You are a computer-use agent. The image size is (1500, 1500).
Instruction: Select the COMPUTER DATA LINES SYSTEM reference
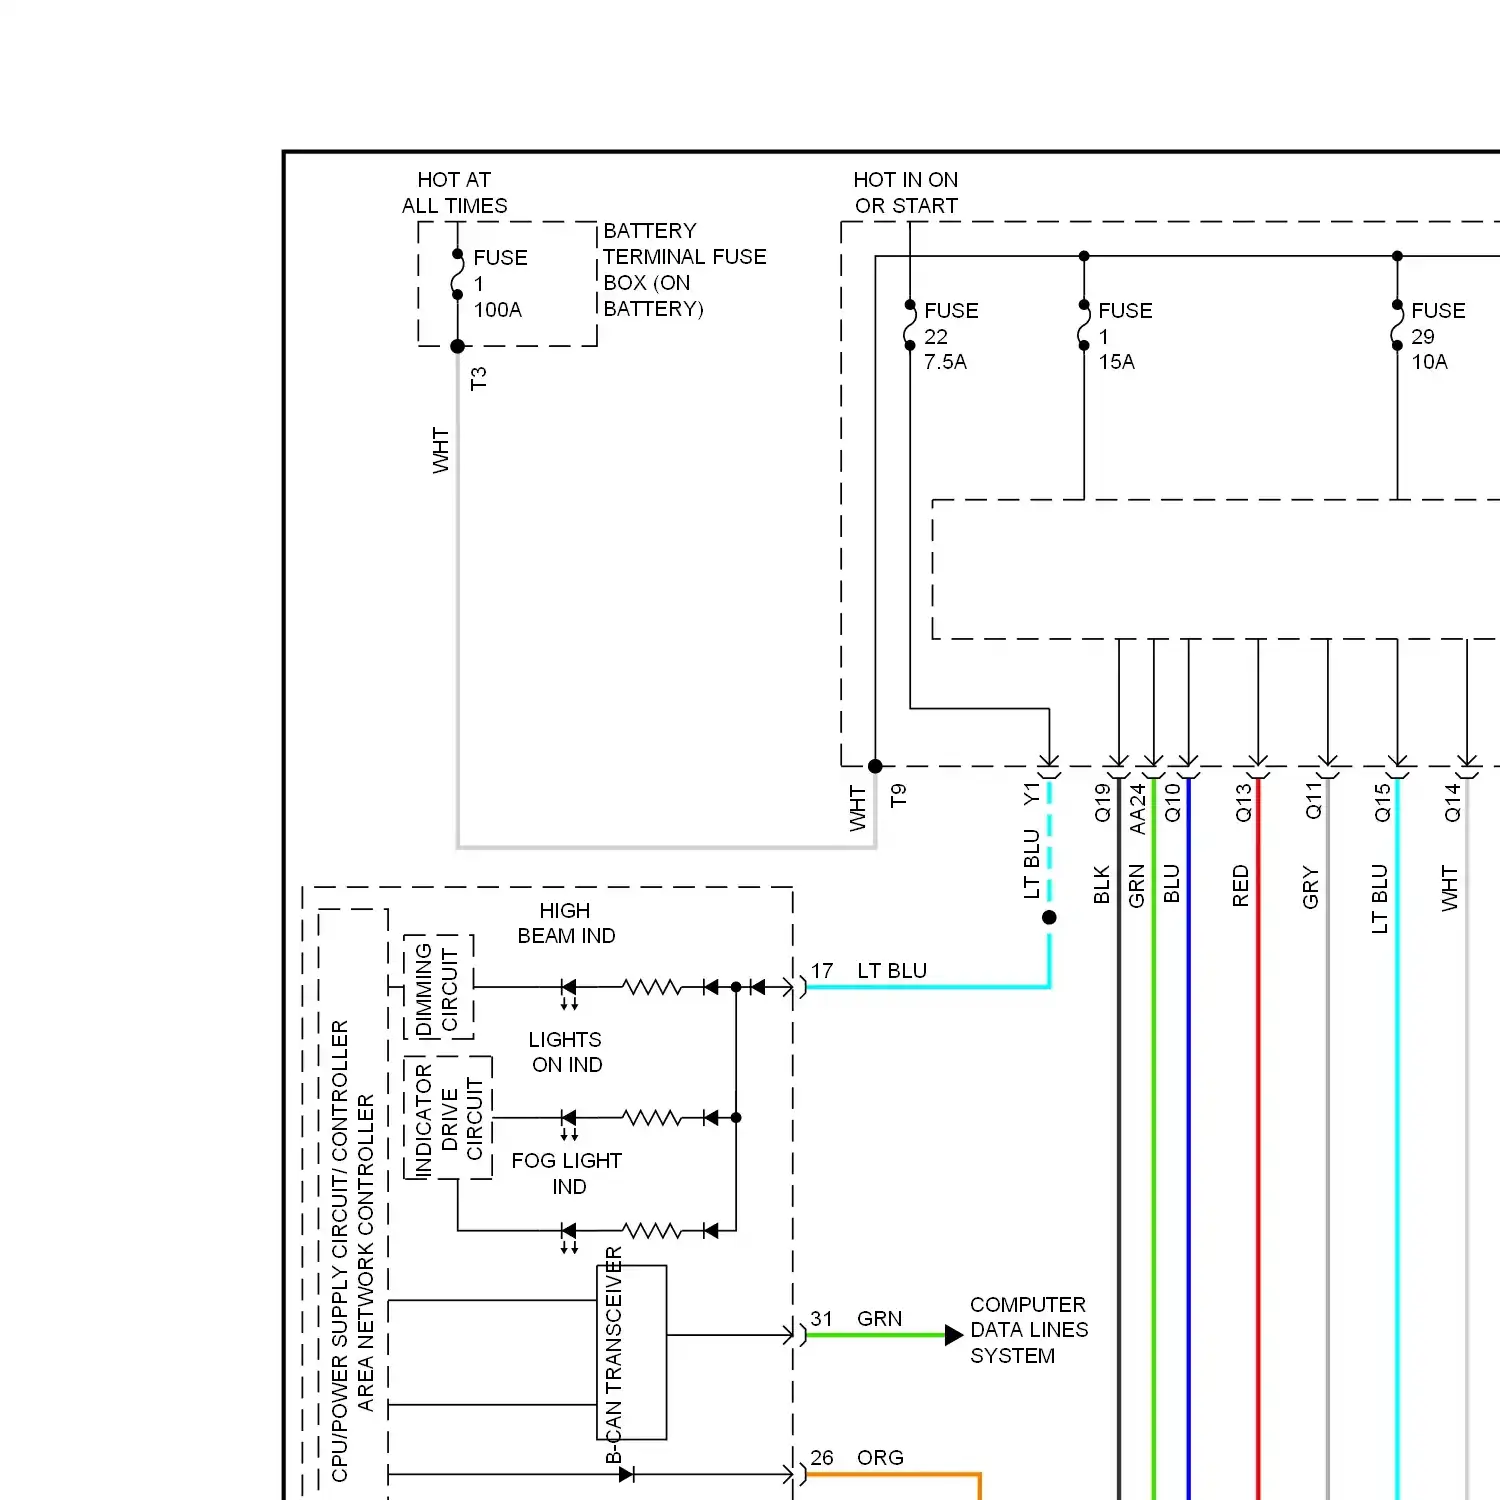1029,1330
